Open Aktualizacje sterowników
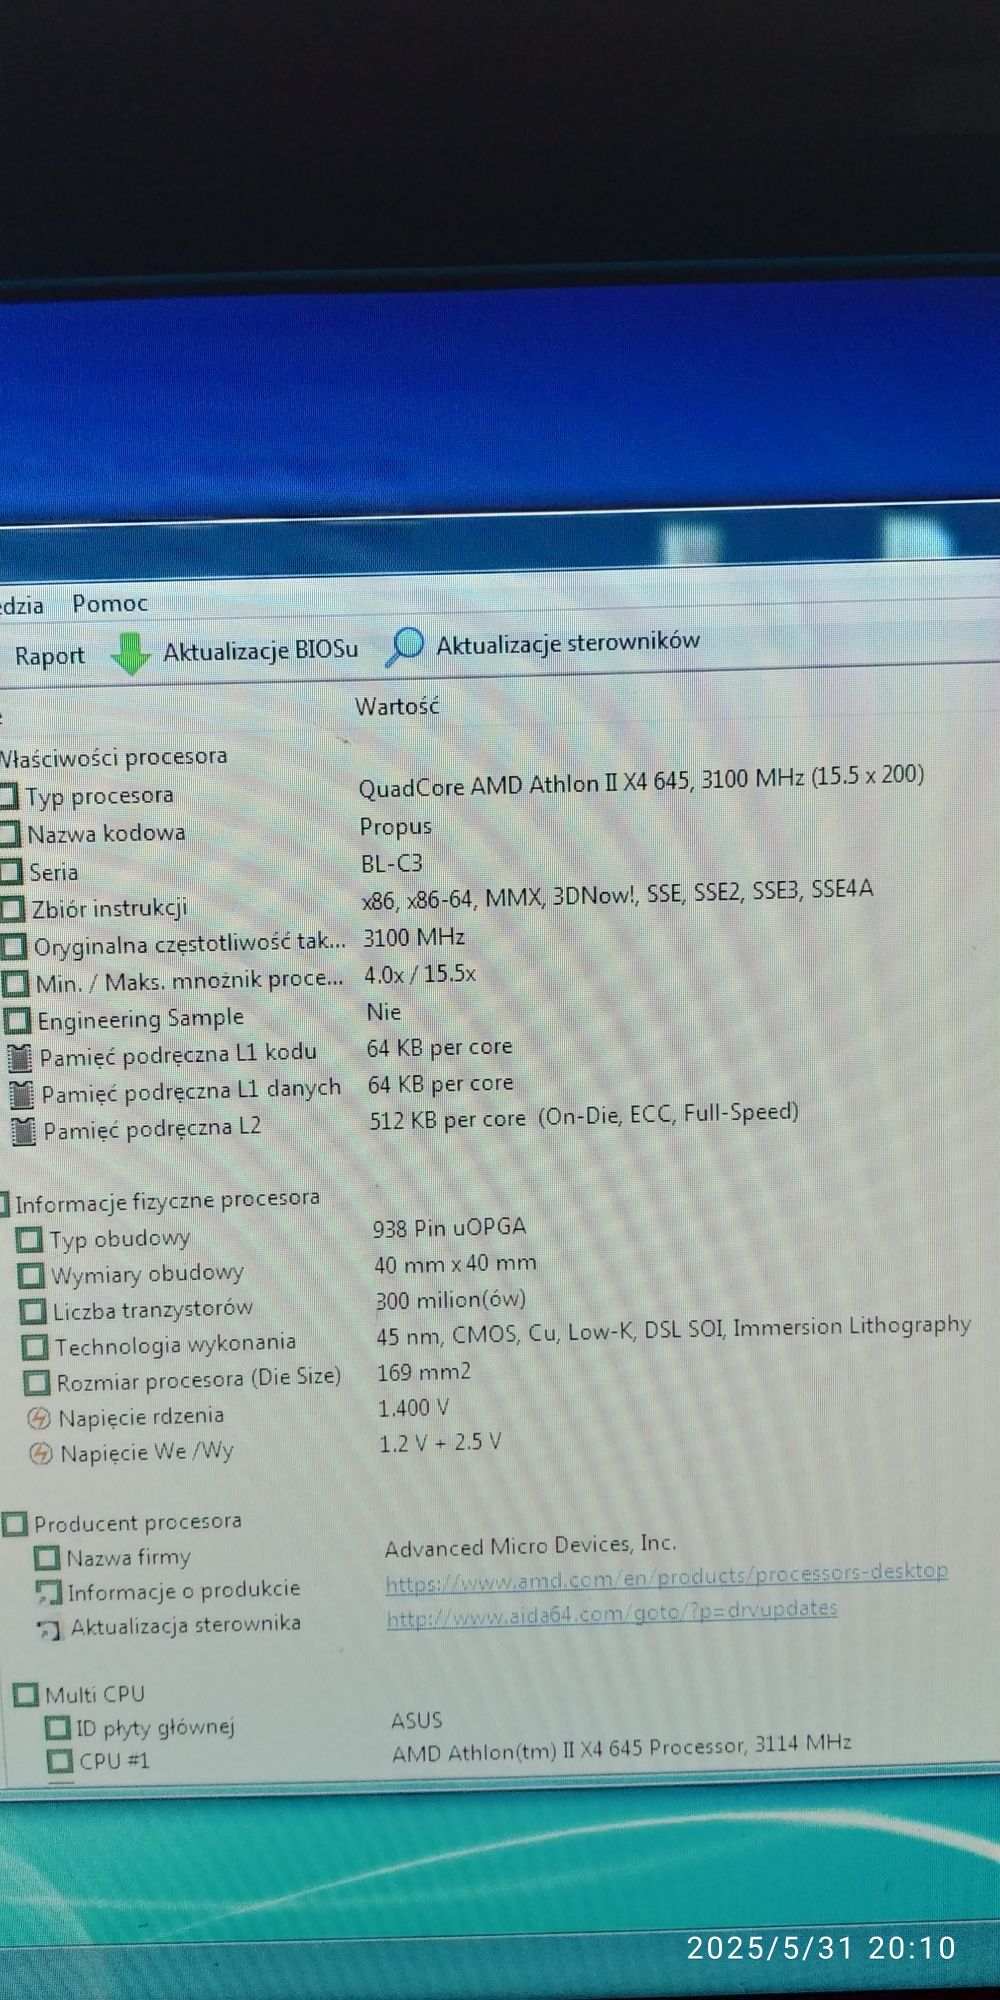This screenshot has height=2000, width=1000. click(568, 642)
